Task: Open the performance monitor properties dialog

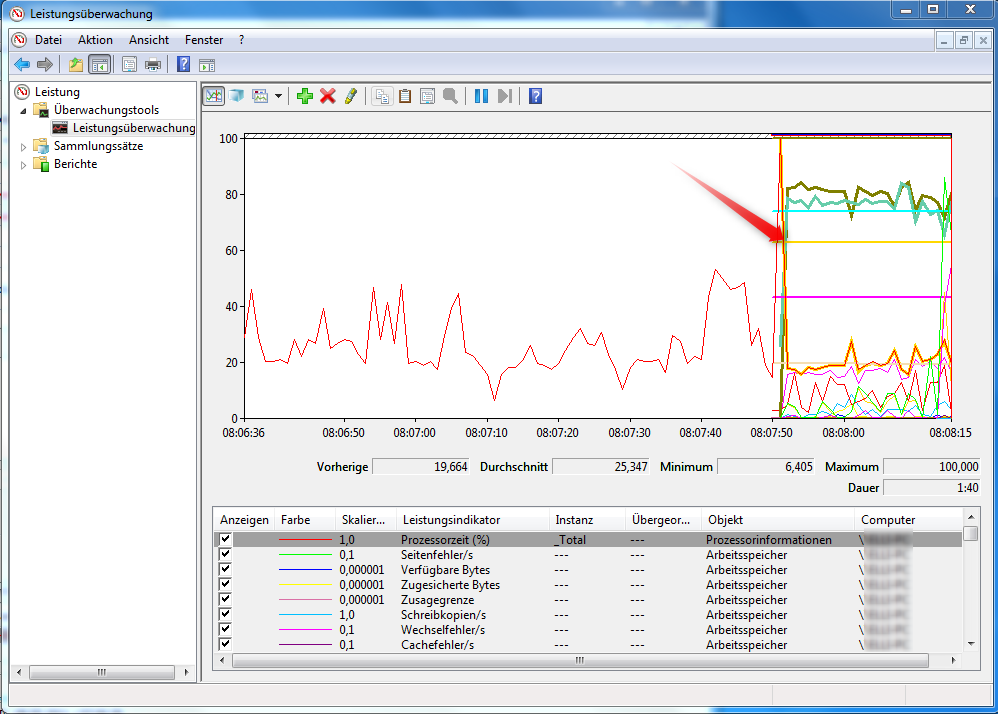Action: [x=427, y=95]
